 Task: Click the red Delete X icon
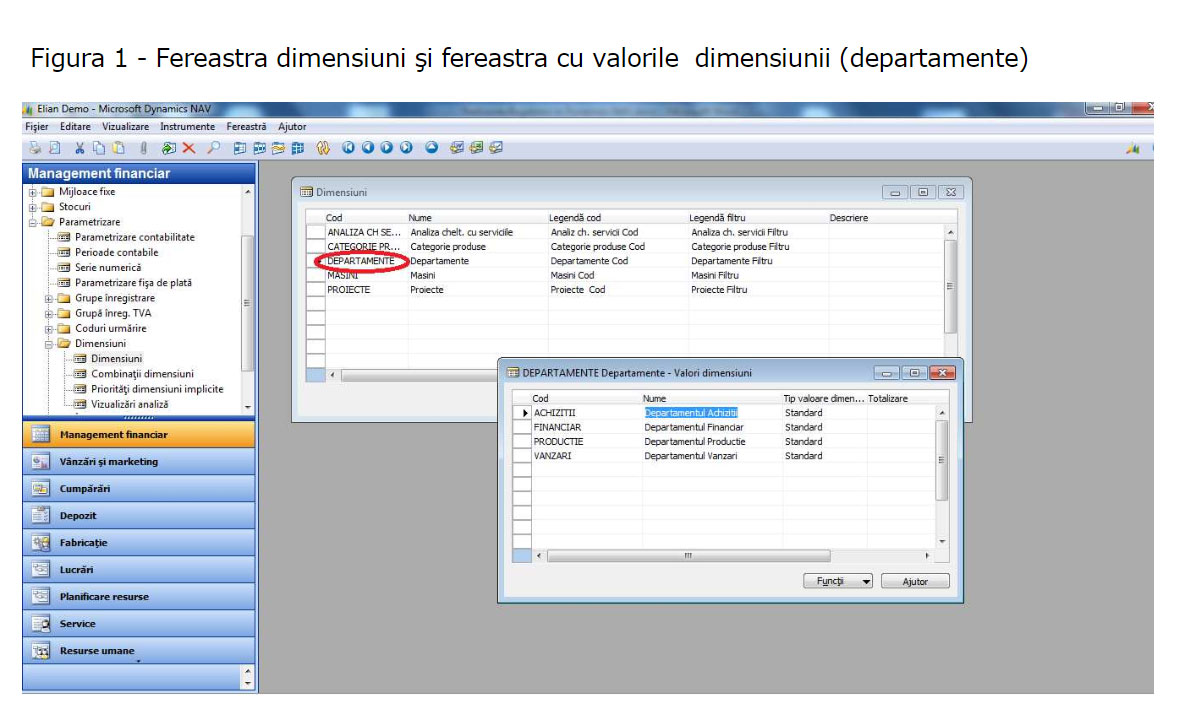point(189,148)
